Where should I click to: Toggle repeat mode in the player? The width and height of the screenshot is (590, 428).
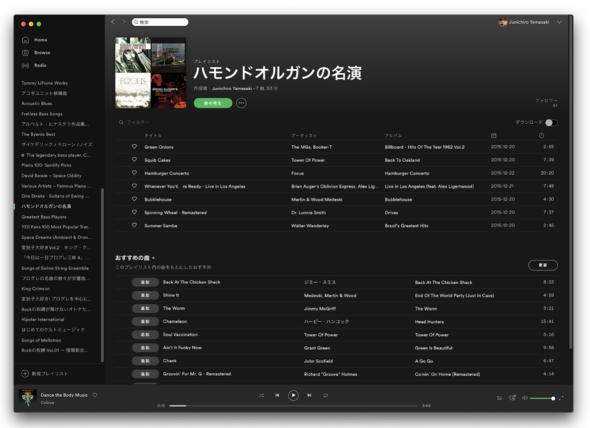pos(325,395)
